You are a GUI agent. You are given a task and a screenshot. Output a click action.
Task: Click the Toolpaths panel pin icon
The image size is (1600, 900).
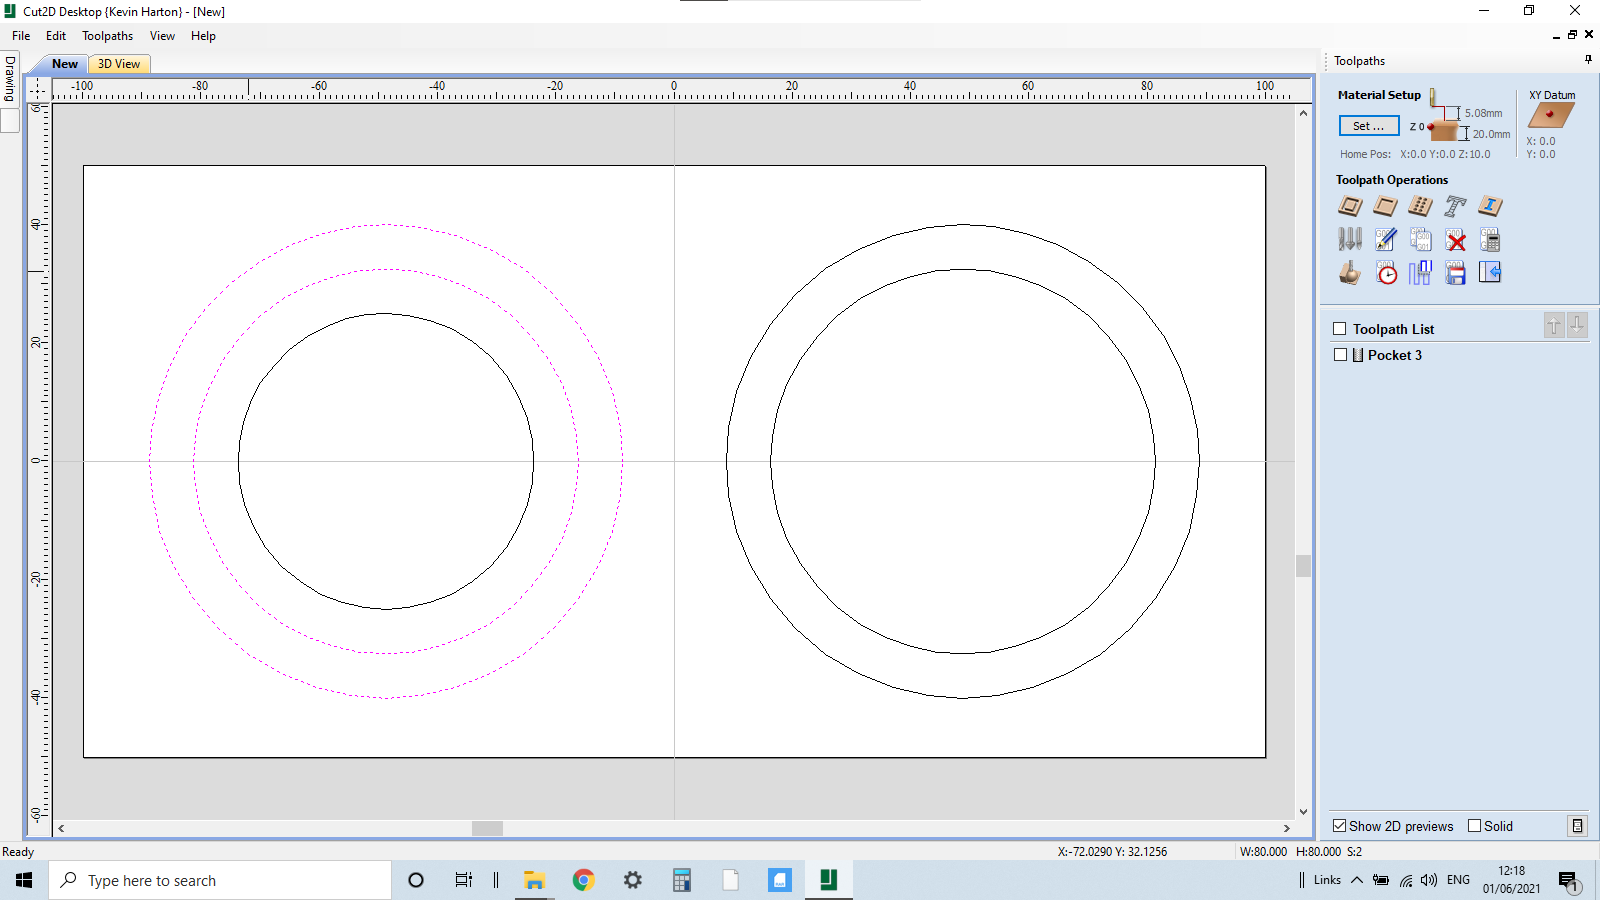pos(1588,60)
